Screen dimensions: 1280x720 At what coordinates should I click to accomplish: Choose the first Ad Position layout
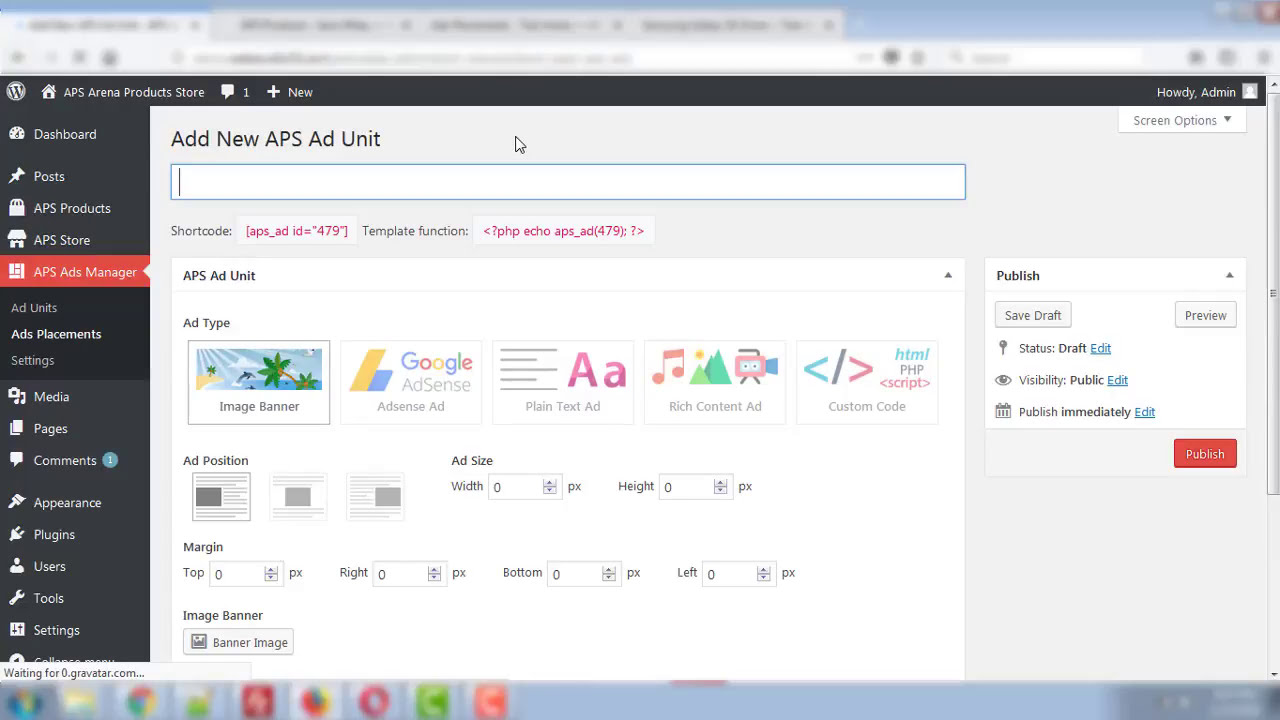tap(220, 496)
